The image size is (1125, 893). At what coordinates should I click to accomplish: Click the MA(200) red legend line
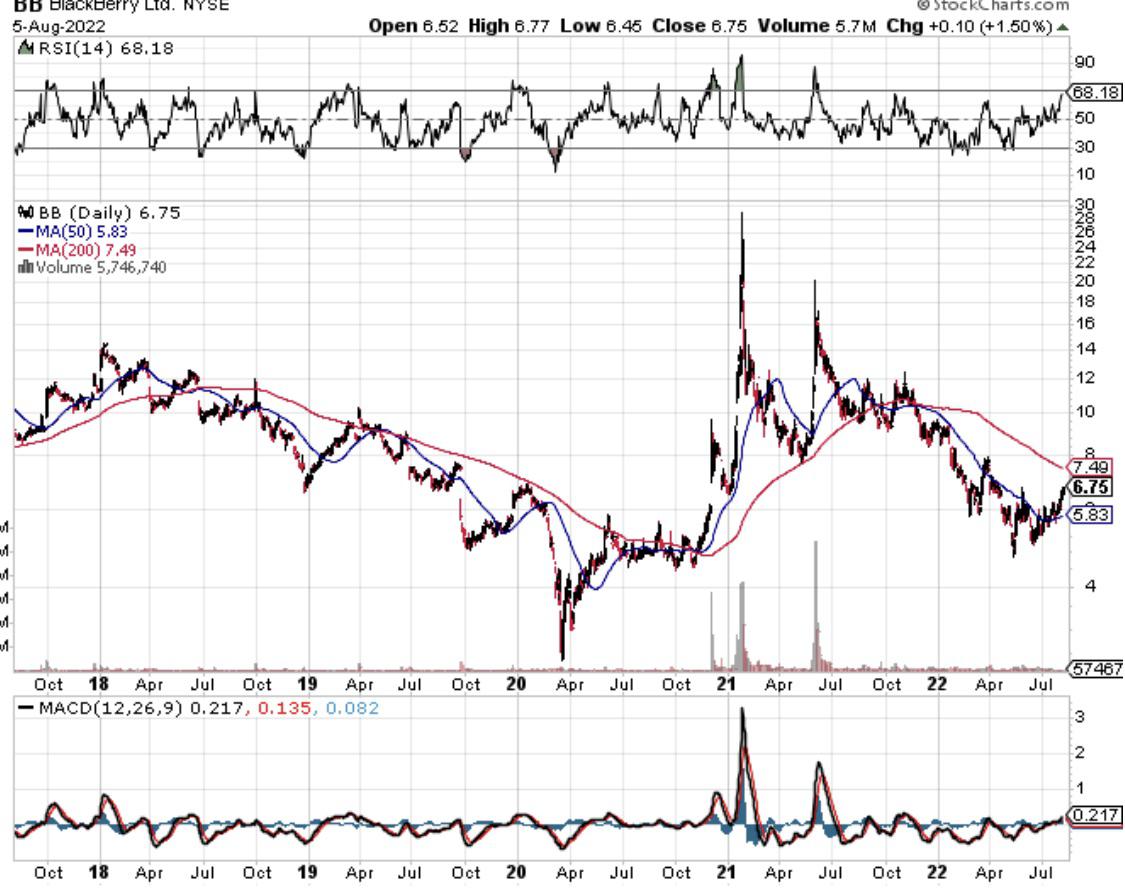[26, 250]
